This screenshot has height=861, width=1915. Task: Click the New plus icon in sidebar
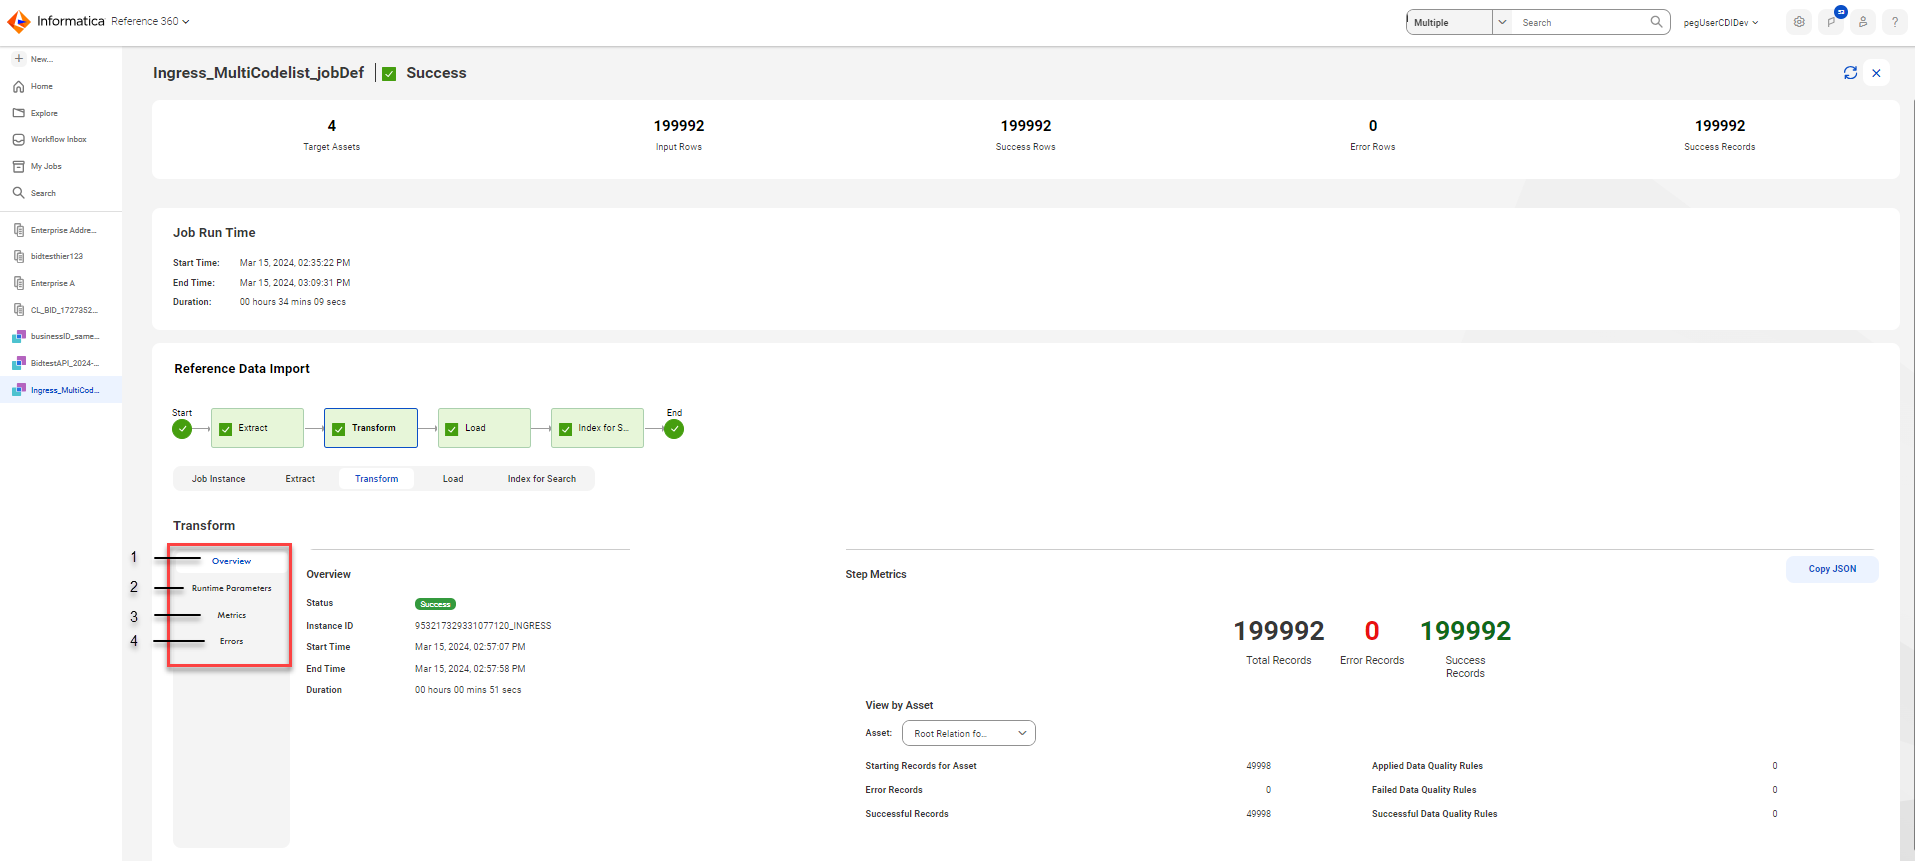pos(18,59)
